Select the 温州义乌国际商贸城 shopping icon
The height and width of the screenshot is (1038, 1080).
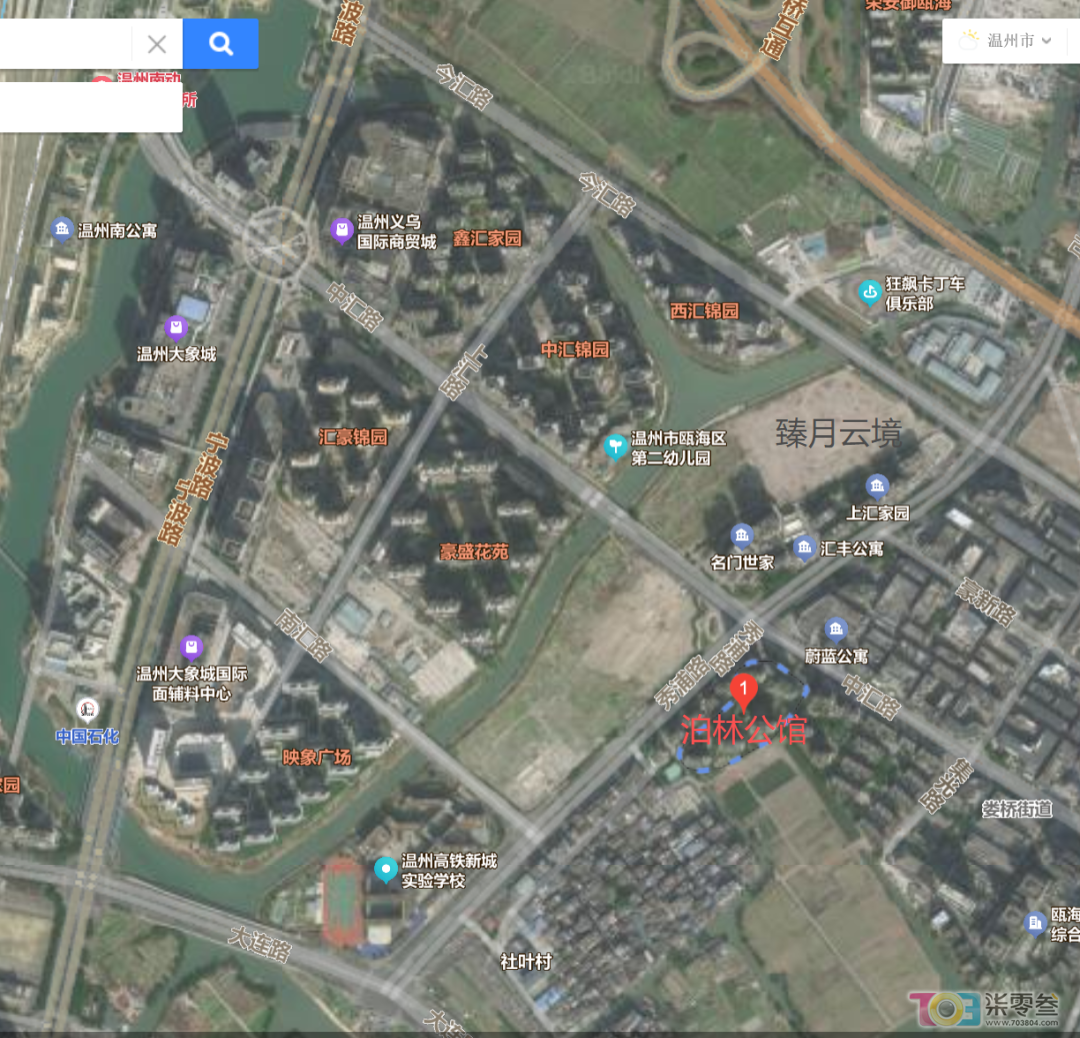pos(342,230)
